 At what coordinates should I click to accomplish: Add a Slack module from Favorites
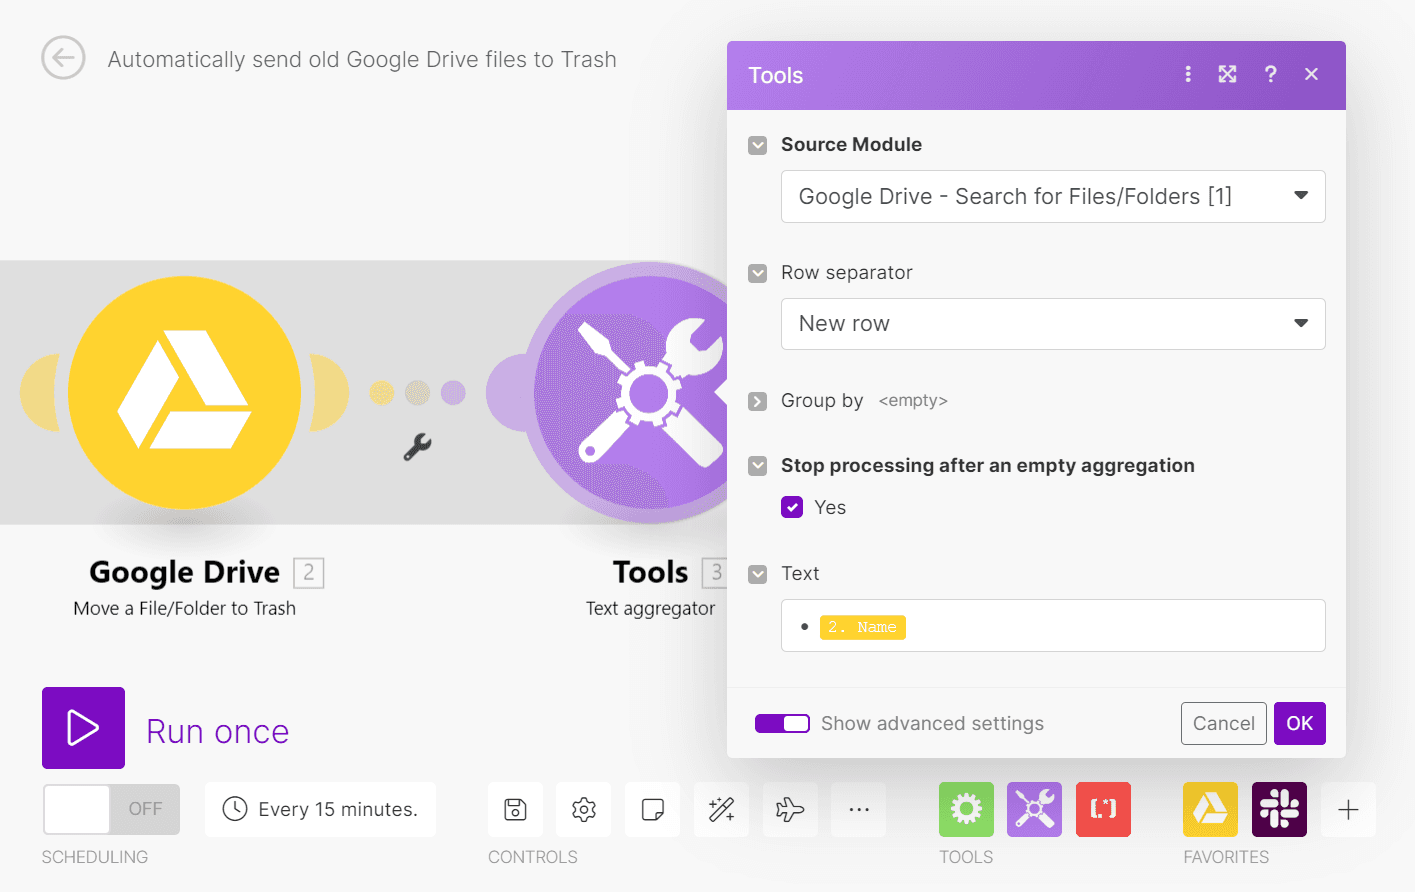pyautogui.click(x=1279, y=809)
